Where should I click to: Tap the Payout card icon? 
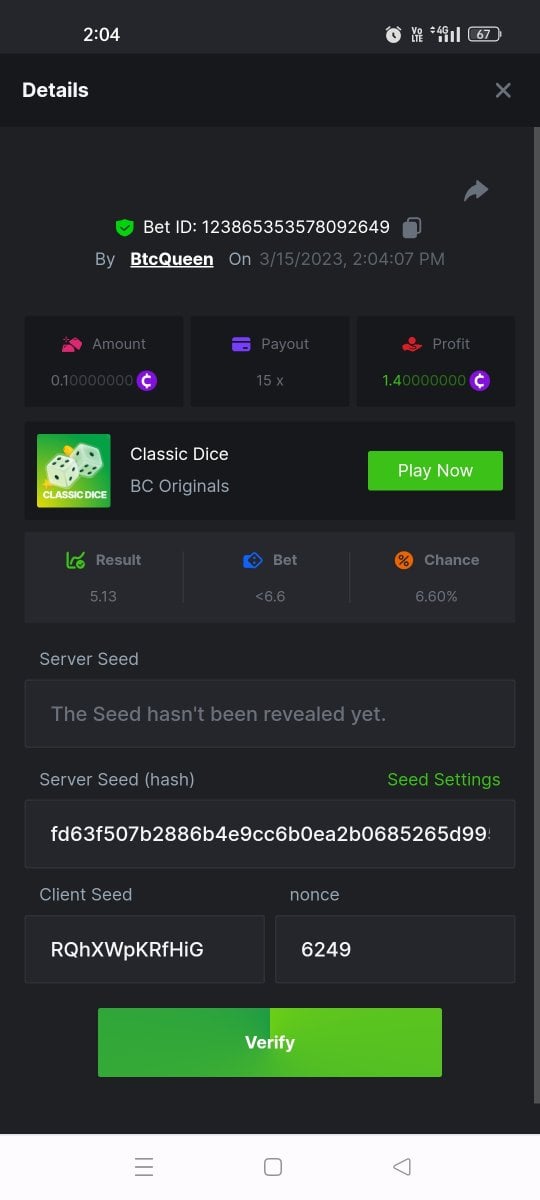tap(241, 344)
